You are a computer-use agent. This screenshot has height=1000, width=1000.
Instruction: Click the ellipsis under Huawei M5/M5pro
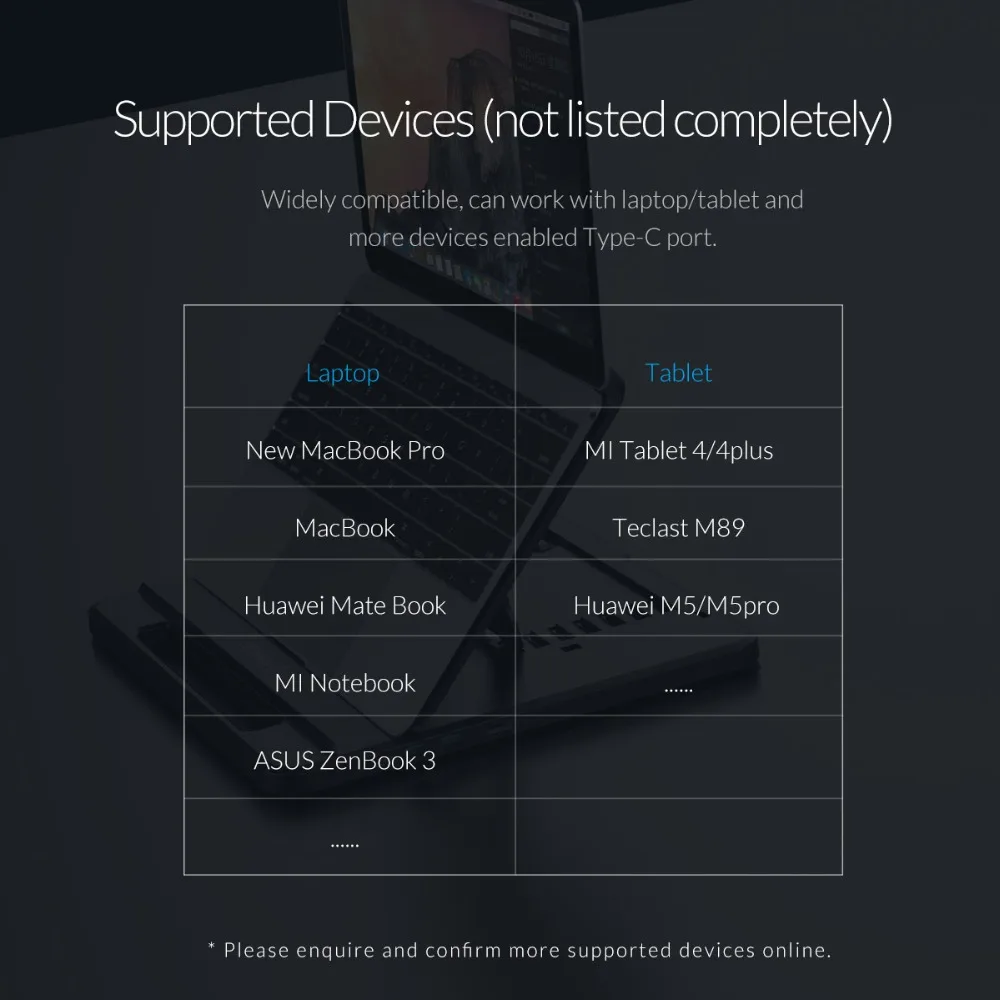point(679,690)
